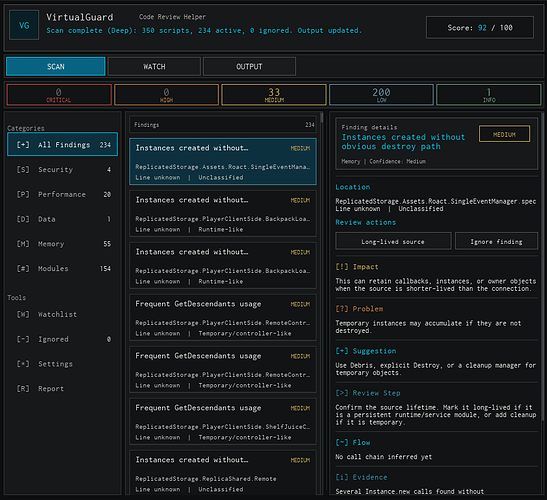Click the VG VirtualGuard logo icon
Viewport: 547px width, 500px height.
pyautogui.click(x=24, y=25)
